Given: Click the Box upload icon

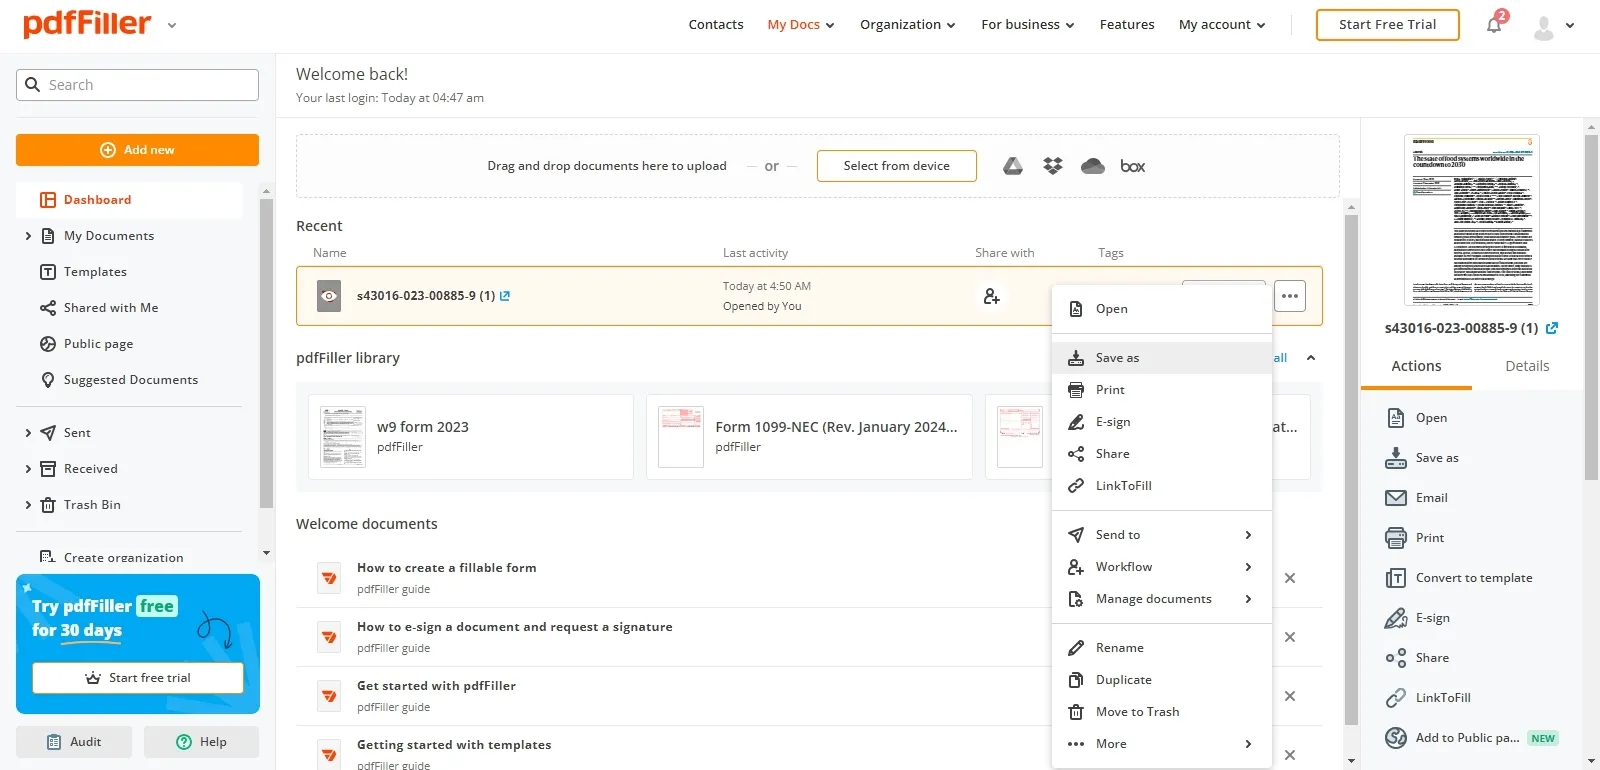Looking at the screenshot, I should tap(1133, 166).
